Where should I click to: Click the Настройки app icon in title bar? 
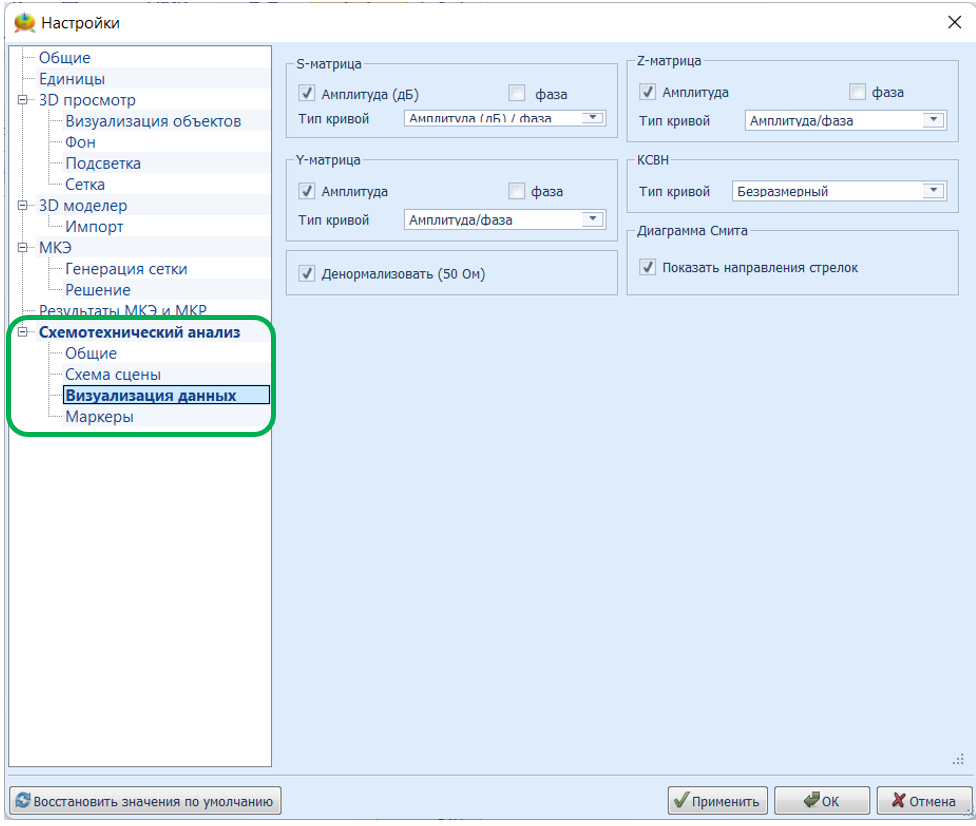tap(24, 22)
